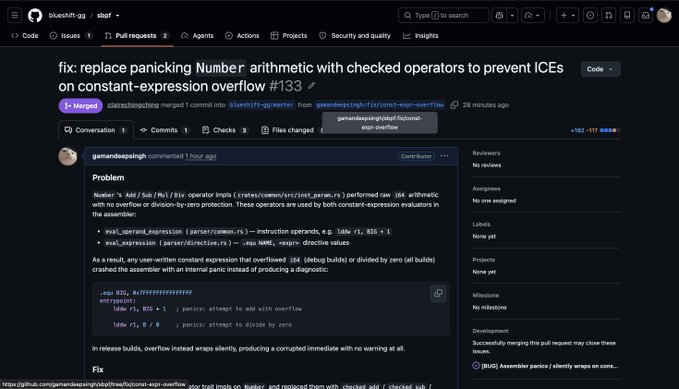Open the Security and quality tab
The width and height of the screenshot is (679, 389).
pyautogui.click(x=355, y=36)
